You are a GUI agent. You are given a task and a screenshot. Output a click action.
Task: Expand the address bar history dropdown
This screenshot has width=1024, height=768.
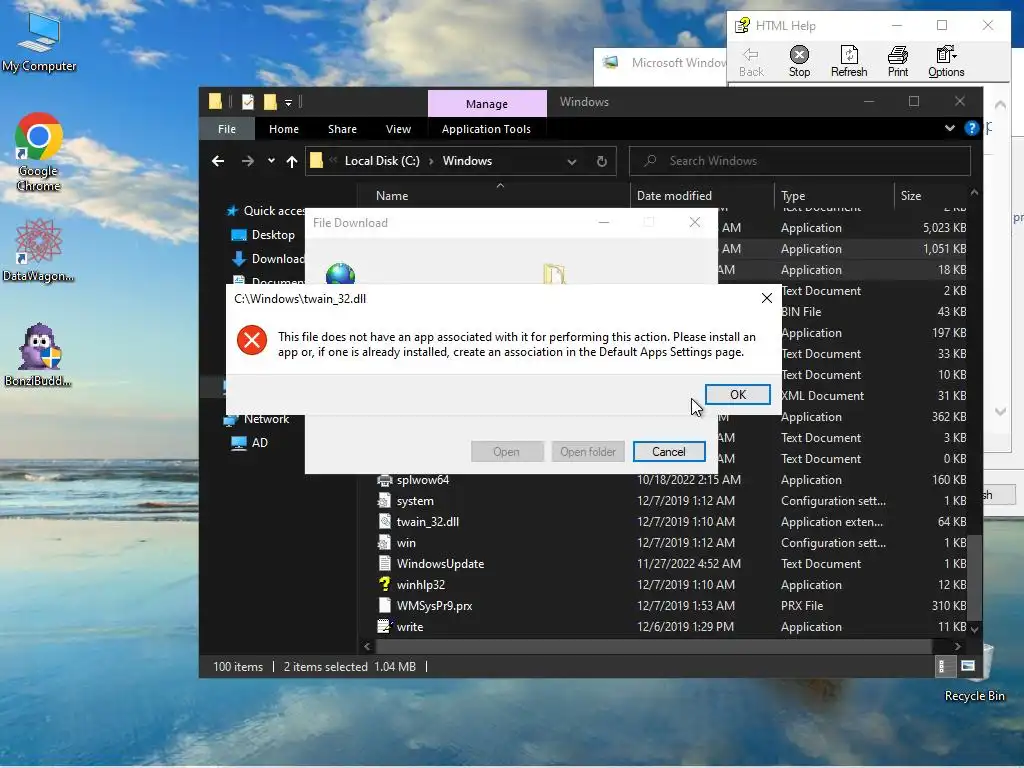point(571,161)
